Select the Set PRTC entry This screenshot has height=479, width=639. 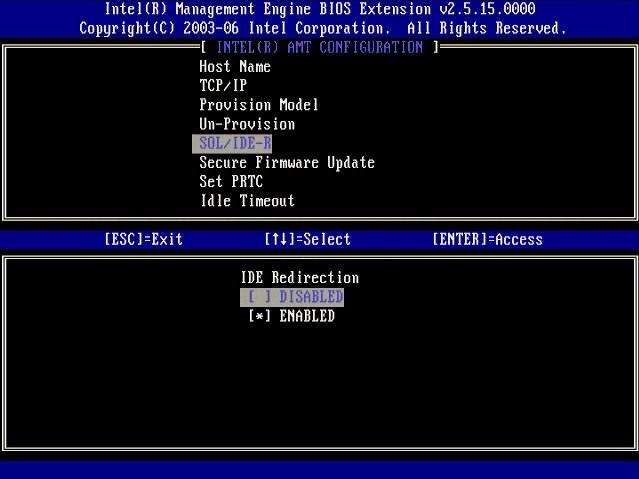point(231,181)
